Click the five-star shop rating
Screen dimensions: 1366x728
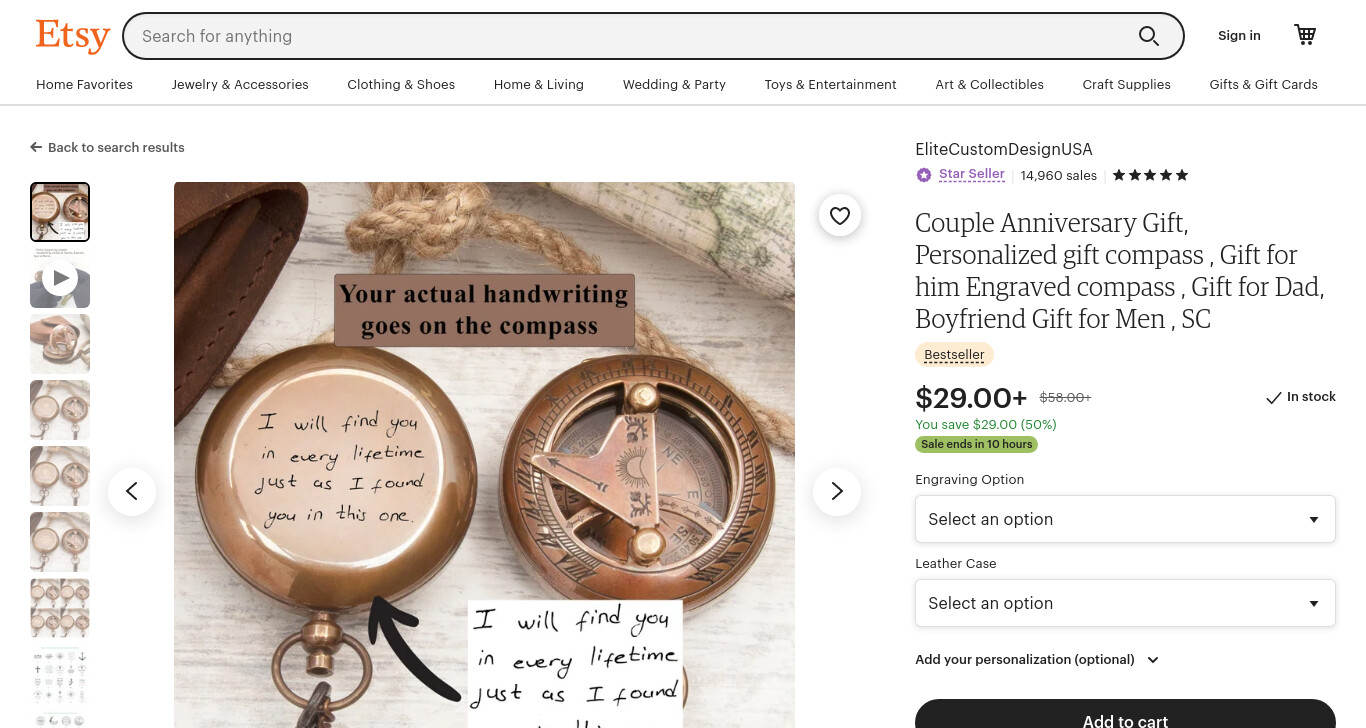click(x=1150, y=175)
